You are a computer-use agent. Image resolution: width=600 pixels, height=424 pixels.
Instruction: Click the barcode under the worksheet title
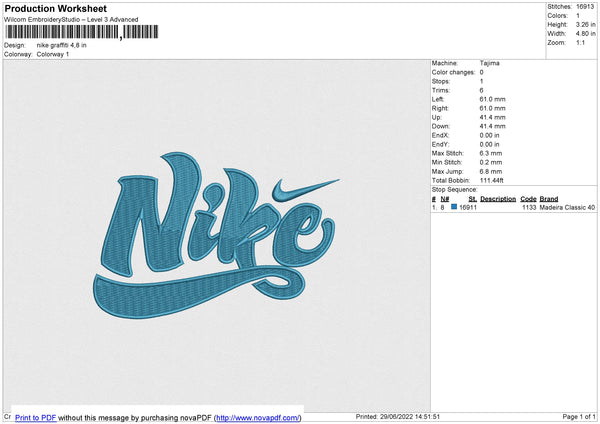point(82,32)
